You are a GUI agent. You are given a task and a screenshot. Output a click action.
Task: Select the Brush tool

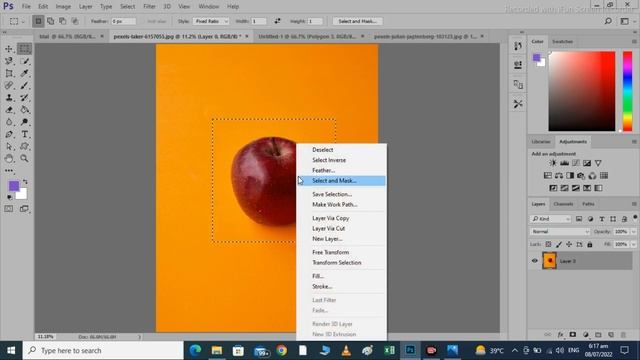pos(24,86)
